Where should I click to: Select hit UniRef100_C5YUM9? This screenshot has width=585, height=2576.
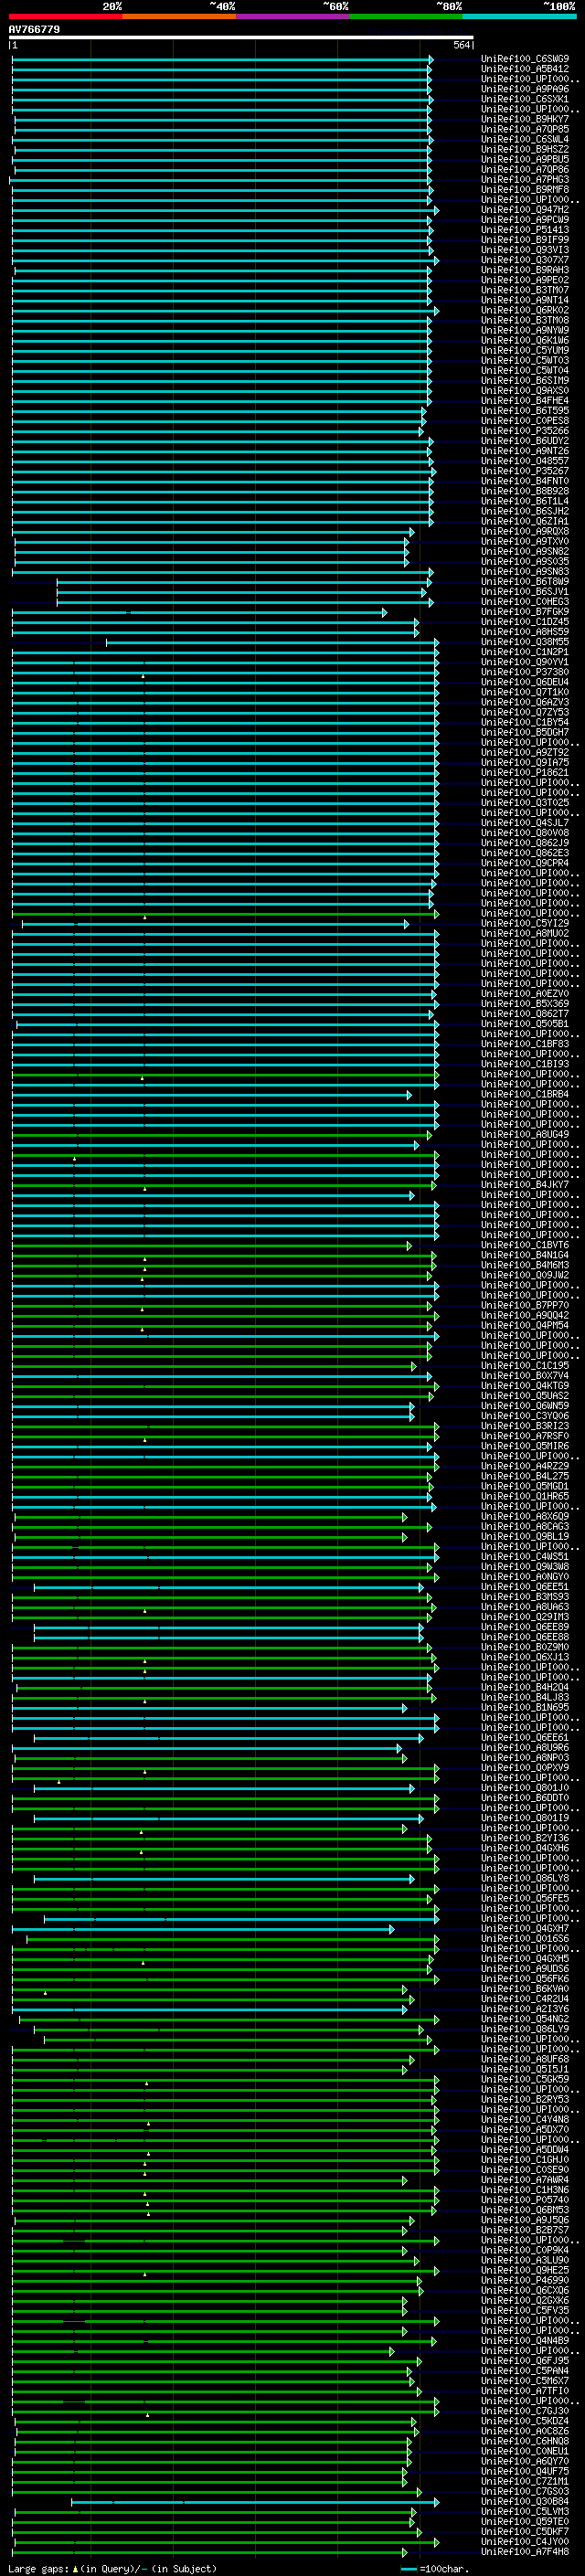point(525,350)
